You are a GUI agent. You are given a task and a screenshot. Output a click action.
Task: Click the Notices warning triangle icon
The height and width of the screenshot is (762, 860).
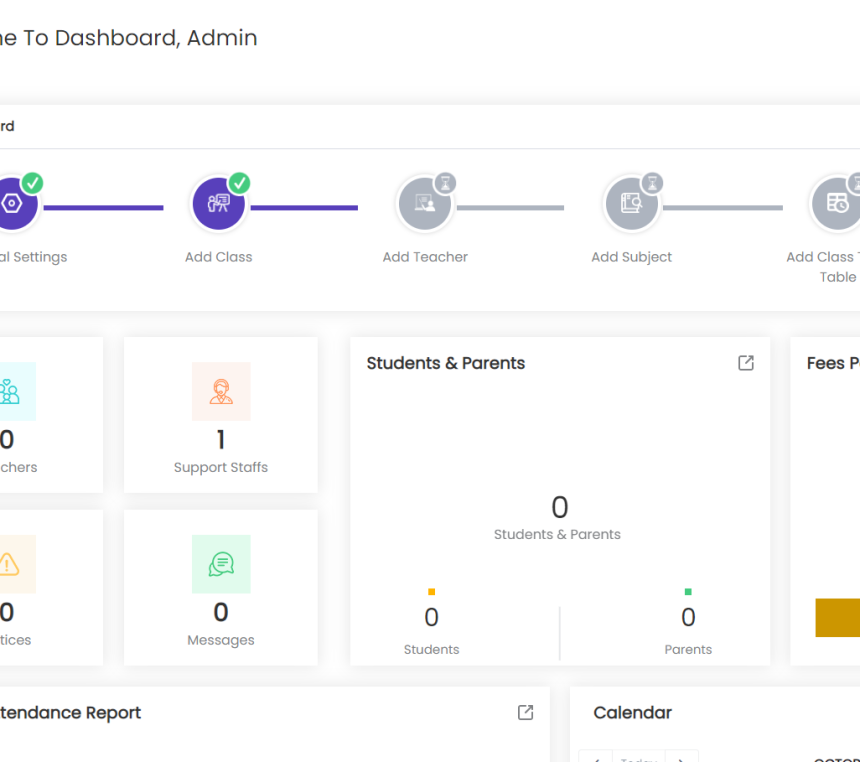coord(9,564)
